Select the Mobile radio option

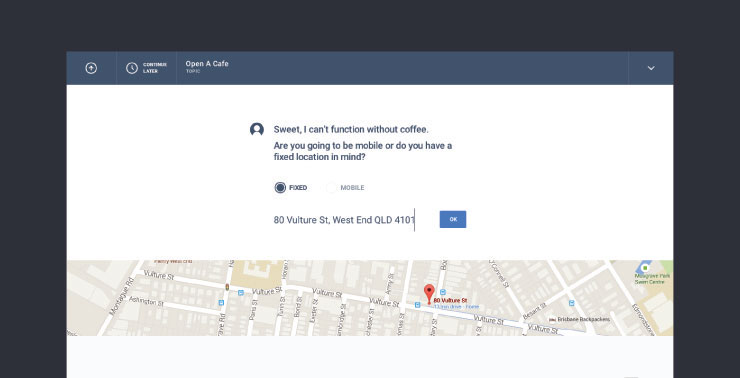pyautogui.click(x=331, y=188)
